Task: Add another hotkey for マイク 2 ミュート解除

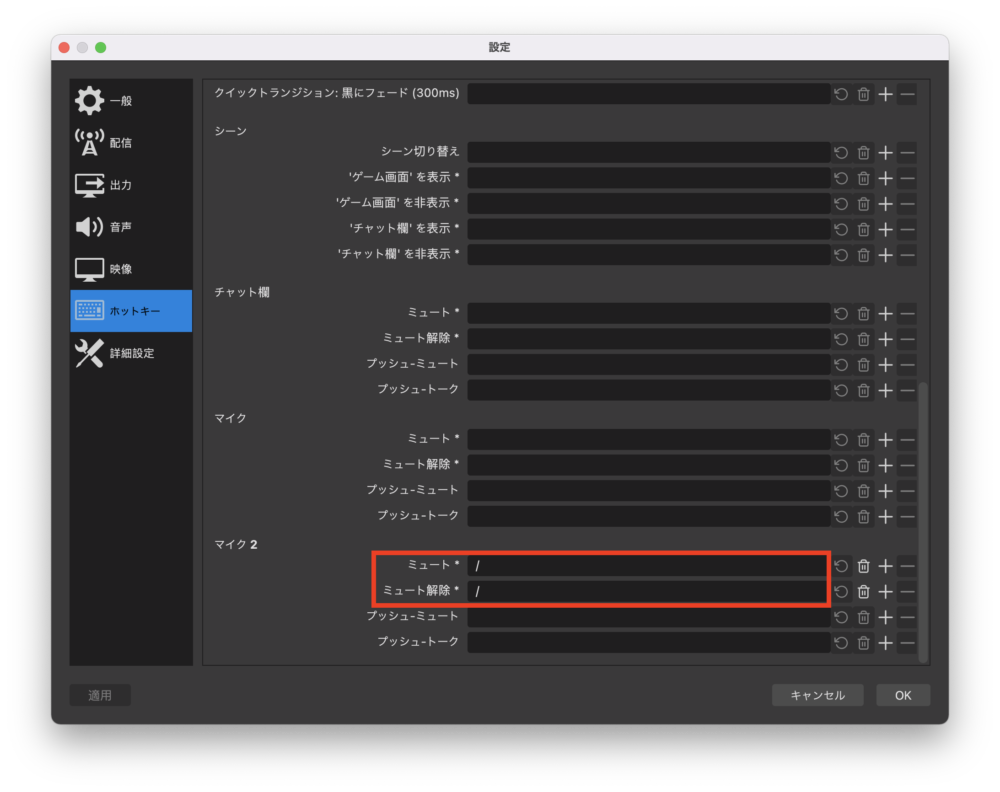Action: click(x=885, y=592)
